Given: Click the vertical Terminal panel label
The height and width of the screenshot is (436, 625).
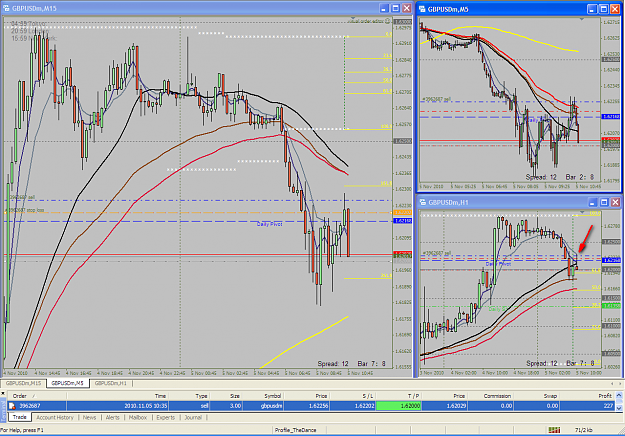Looking at the screenshot, I should coord(3,412).
